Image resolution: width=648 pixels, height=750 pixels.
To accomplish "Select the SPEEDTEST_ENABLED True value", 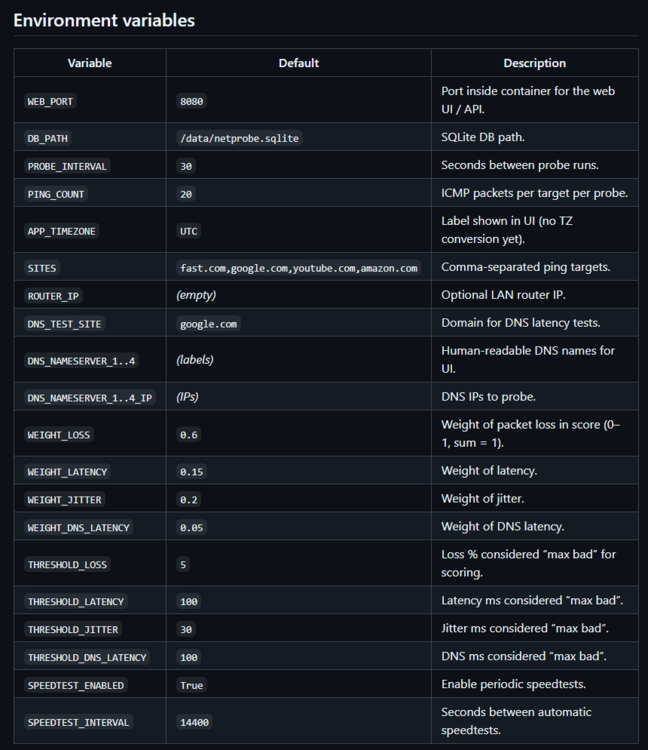I will (191, 685).
